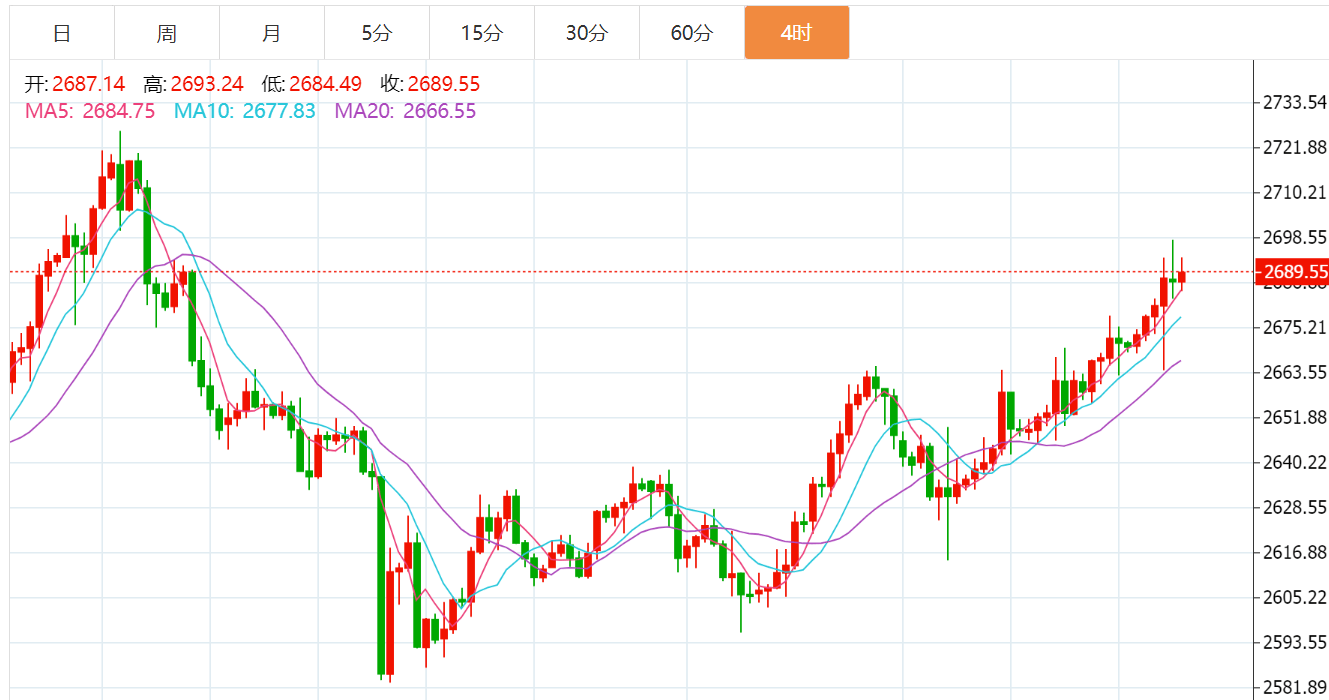1329x700 pixels.
Task: Click the opening price value 2687.14
Action: [88, 84]
